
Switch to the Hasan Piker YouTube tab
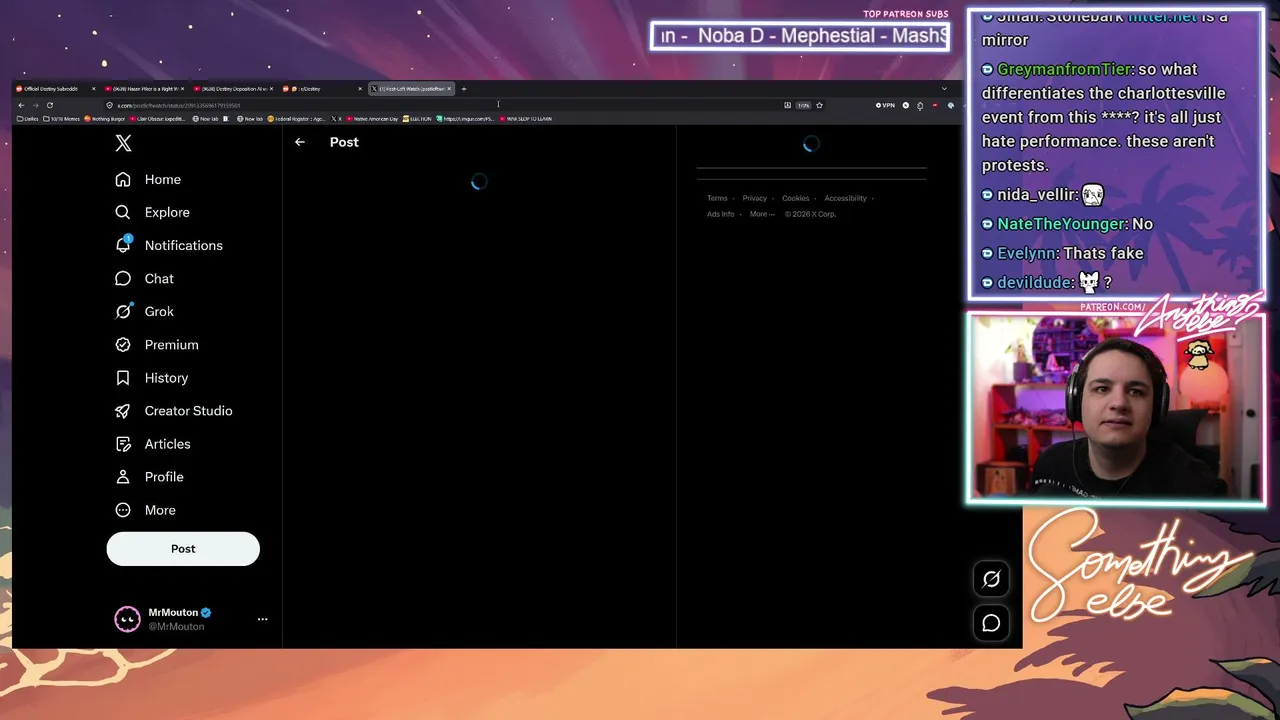144,89
